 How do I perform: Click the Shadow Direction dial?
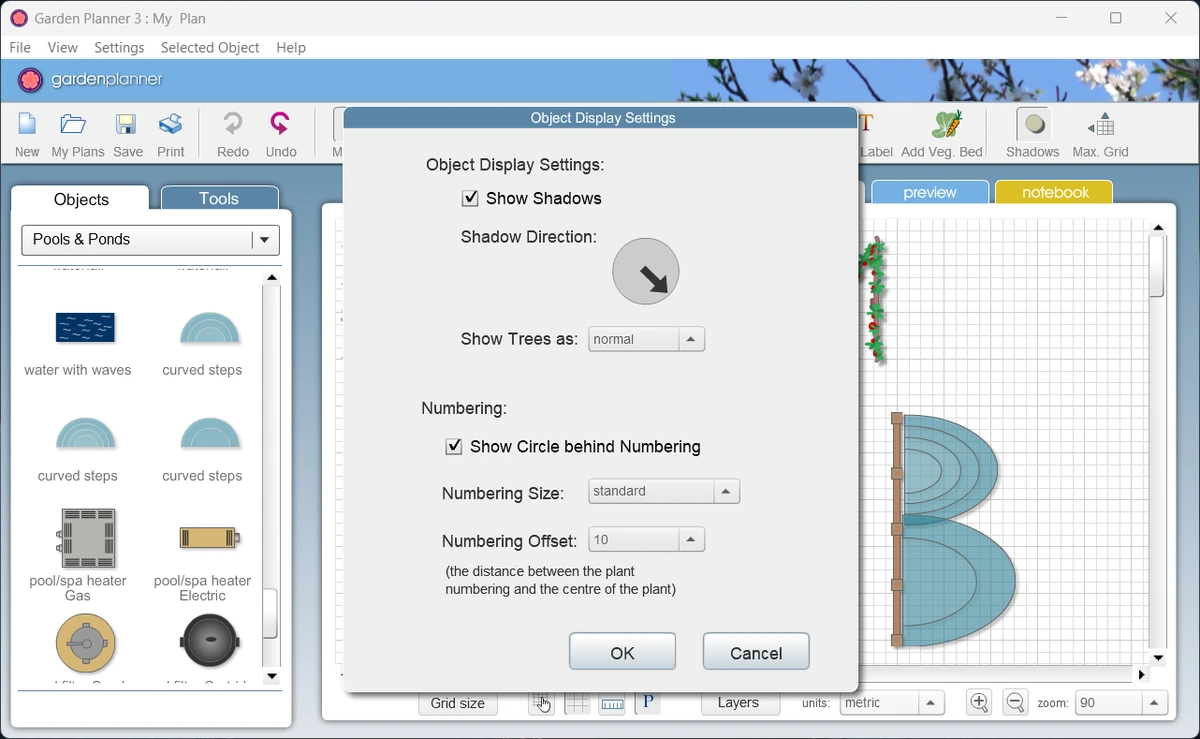(x=646, y=271)
